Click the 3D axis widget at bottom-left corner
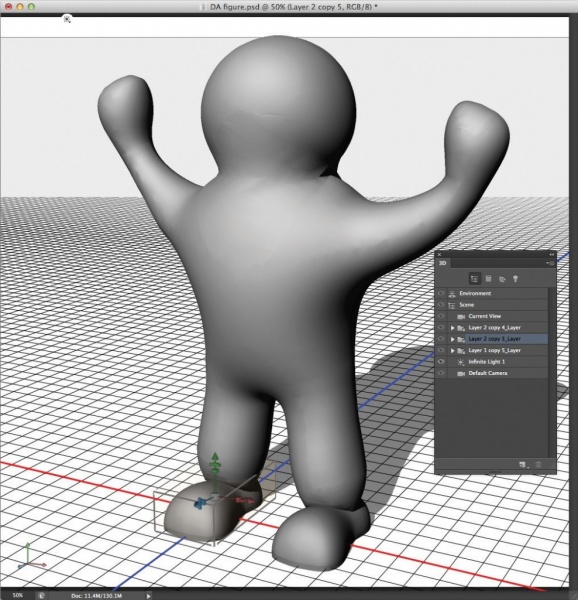The width and height of the screenshot is (578, 600). point(31,557)
